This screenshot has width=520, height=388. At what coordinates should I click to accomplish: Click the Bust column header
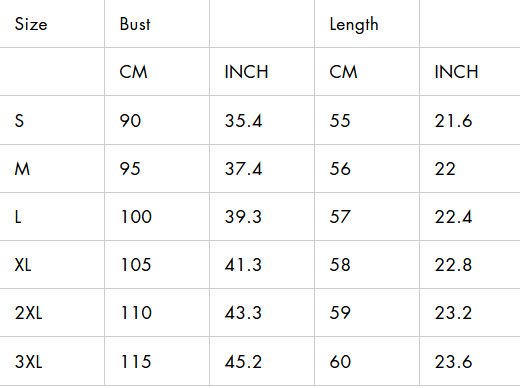135,24
